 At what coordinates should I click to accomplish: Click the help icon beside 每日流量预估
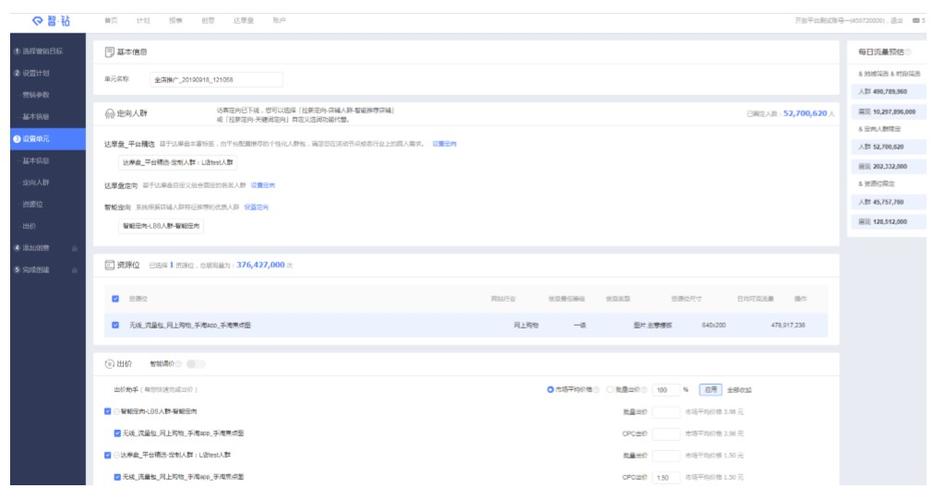(908, 52)
